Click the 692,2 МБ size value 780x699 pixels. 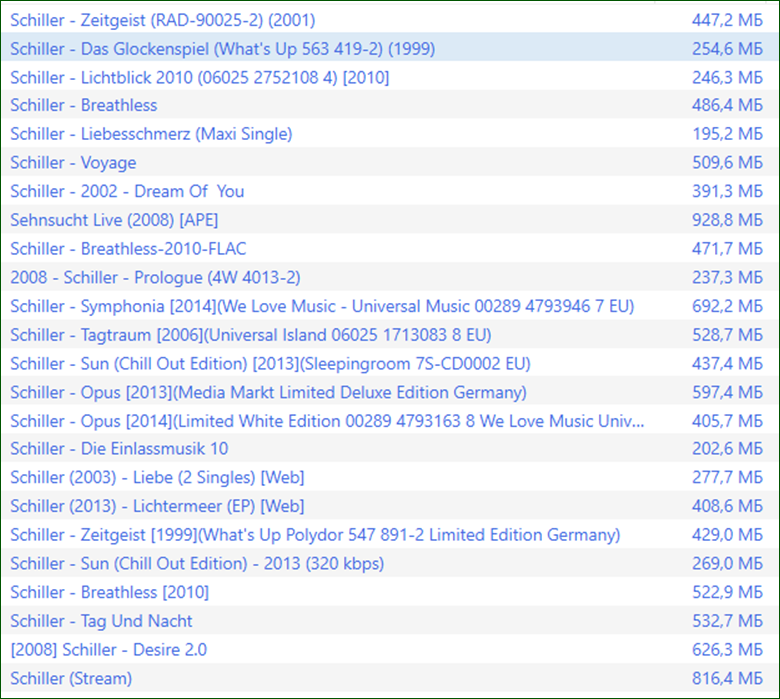[x=727, y=306]
